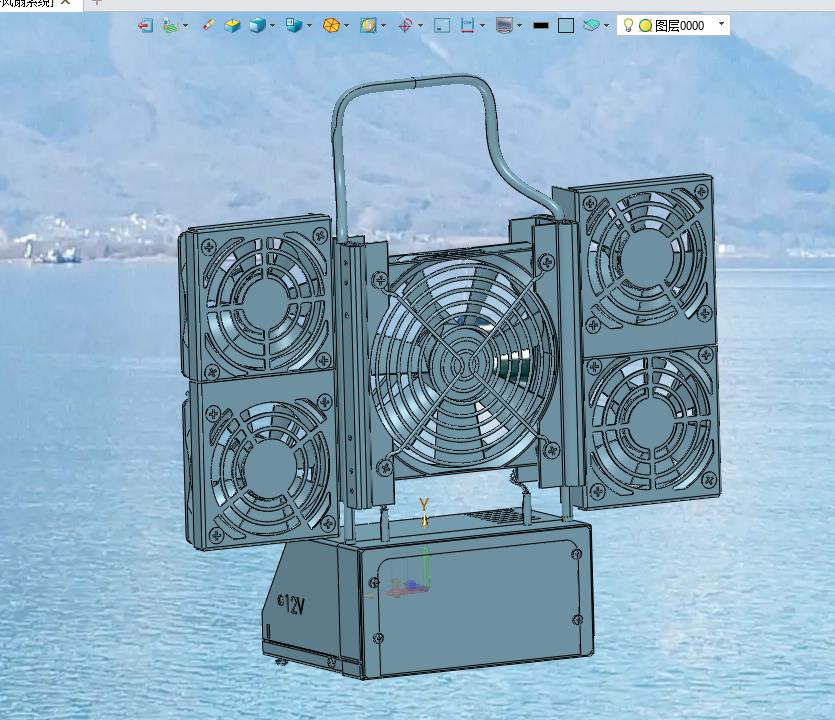
Task: Open the view orientation dropdown arrow
Action: 309,25
